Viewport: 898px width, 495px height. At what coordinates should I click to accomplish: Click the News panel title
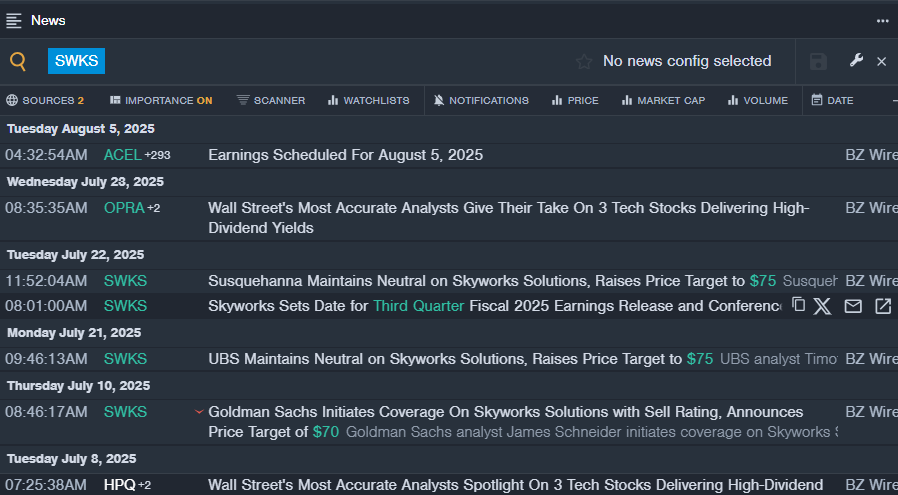tap(48, 21)
